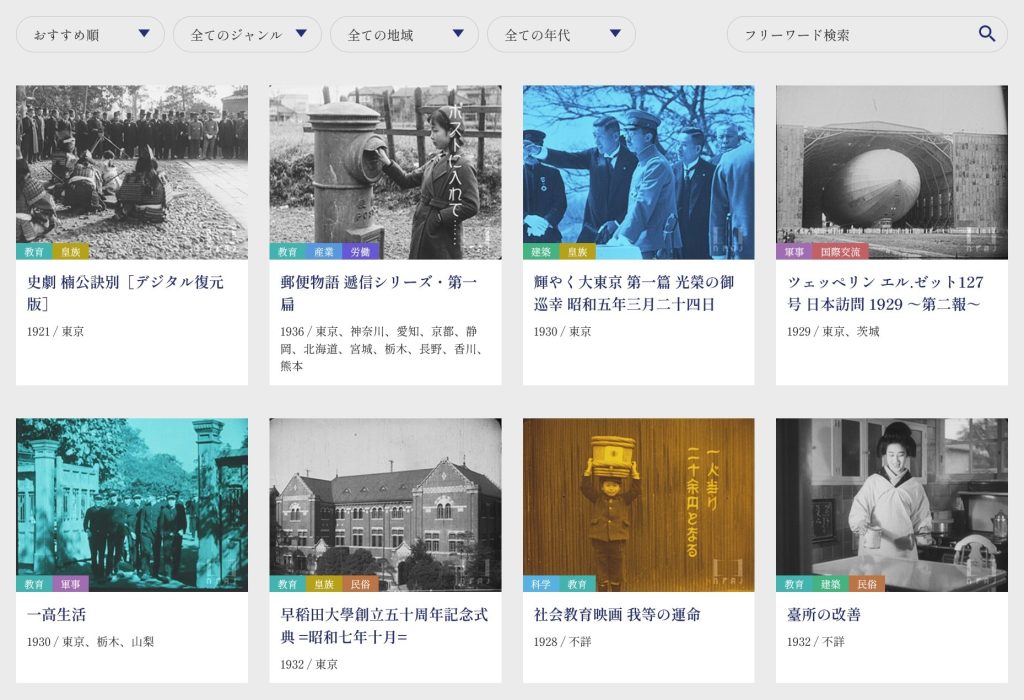Select the 国際交流 tag on Zeppelin card
The image size is (1024, 700).
click(838, 252)
